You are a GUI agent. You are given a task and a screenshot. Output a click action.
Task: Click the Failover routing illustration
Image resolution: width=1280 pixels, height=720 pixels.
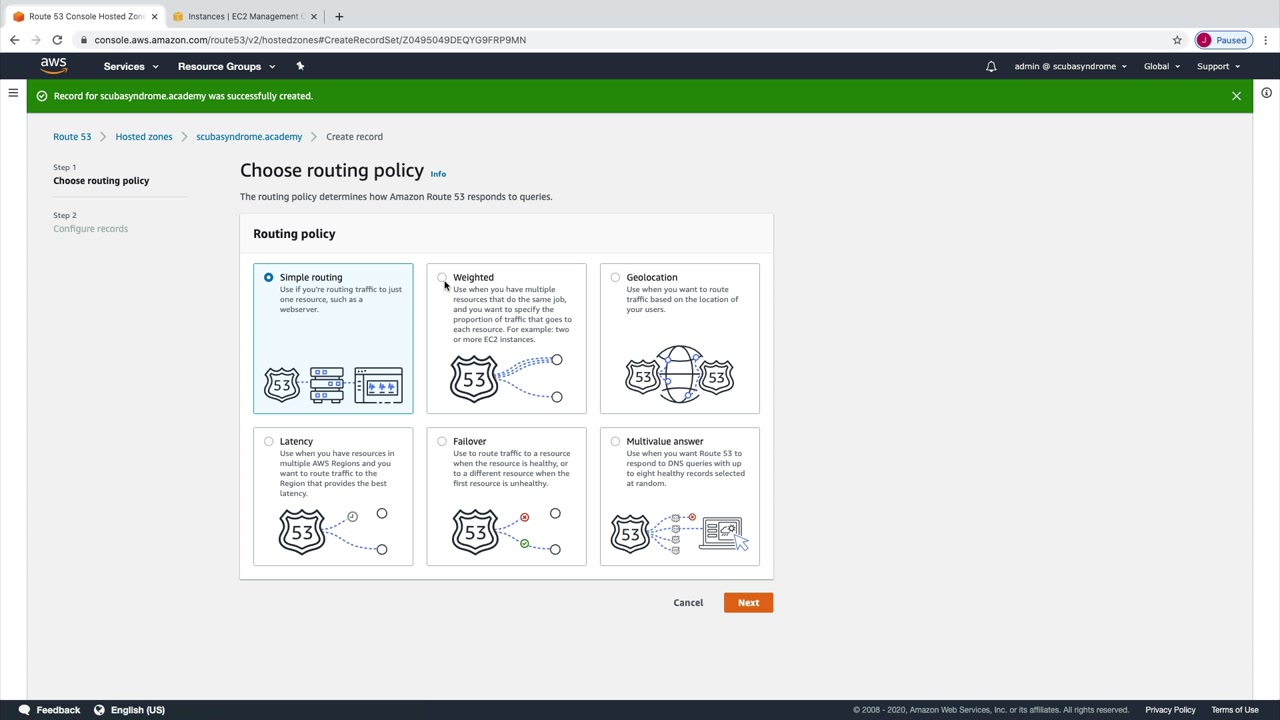[506, 531]
